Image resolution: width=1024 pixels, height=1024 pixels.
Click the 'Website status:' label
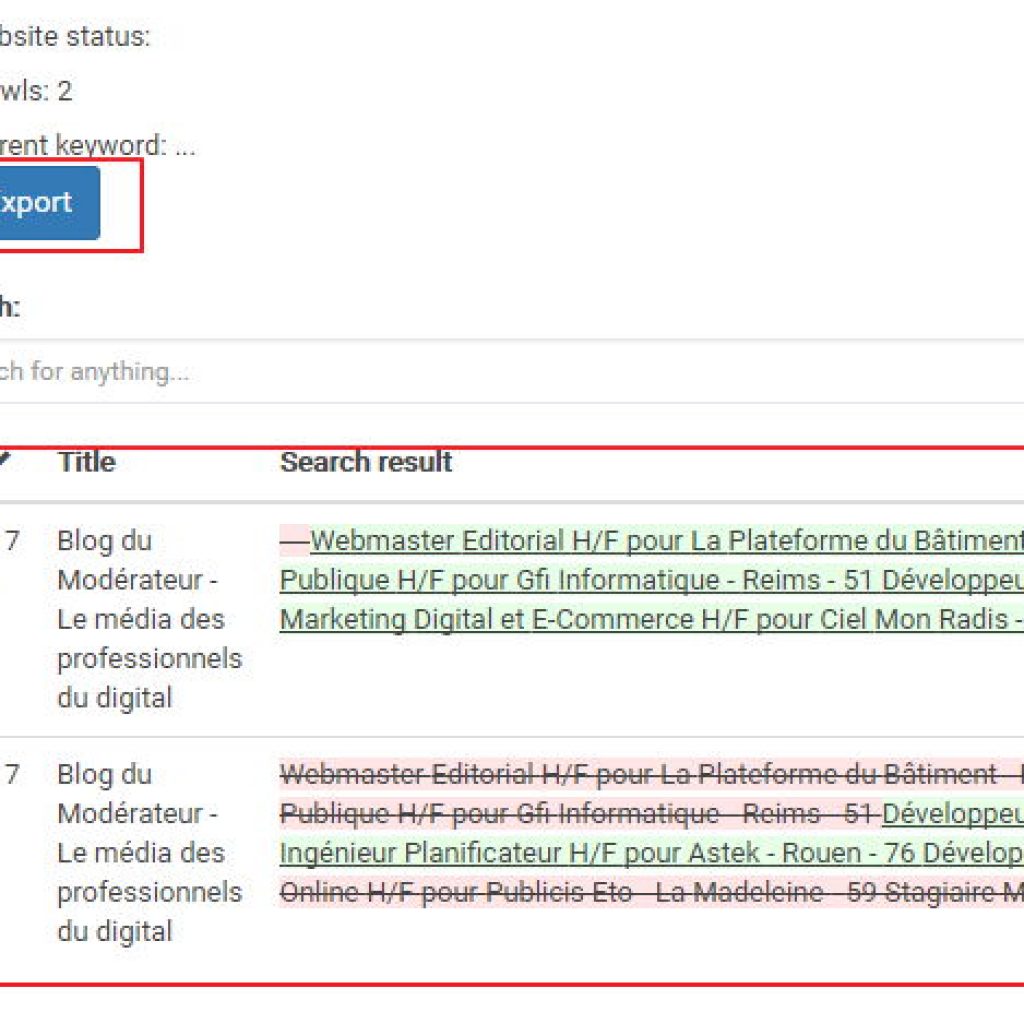click(x=75, y=36)
